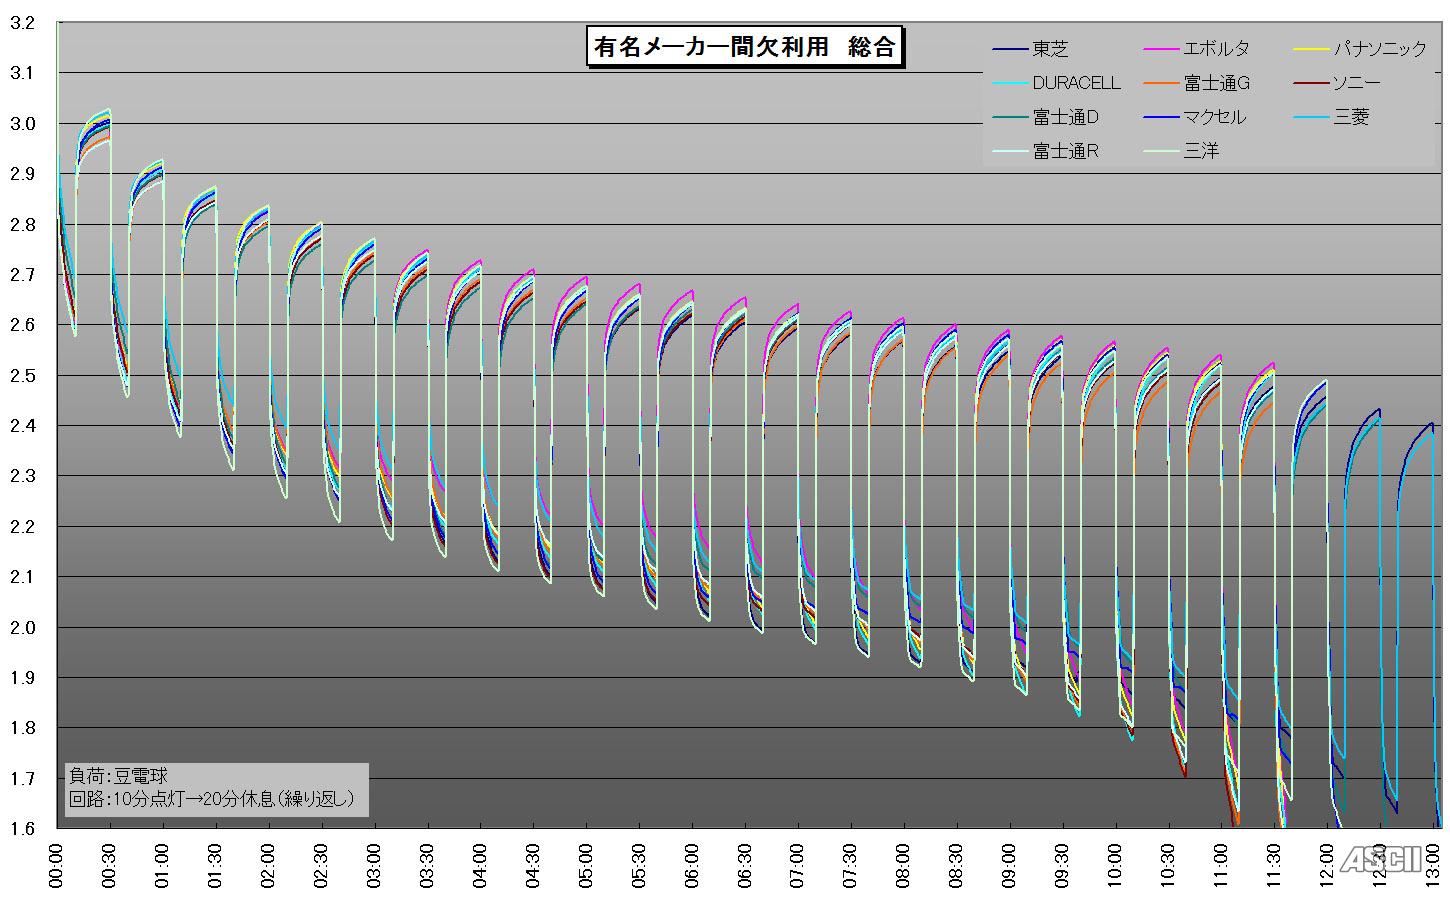Select the 富士通D legend entry
Image resolution: width=1450 pixels, height=900 pixels.
1047,117
